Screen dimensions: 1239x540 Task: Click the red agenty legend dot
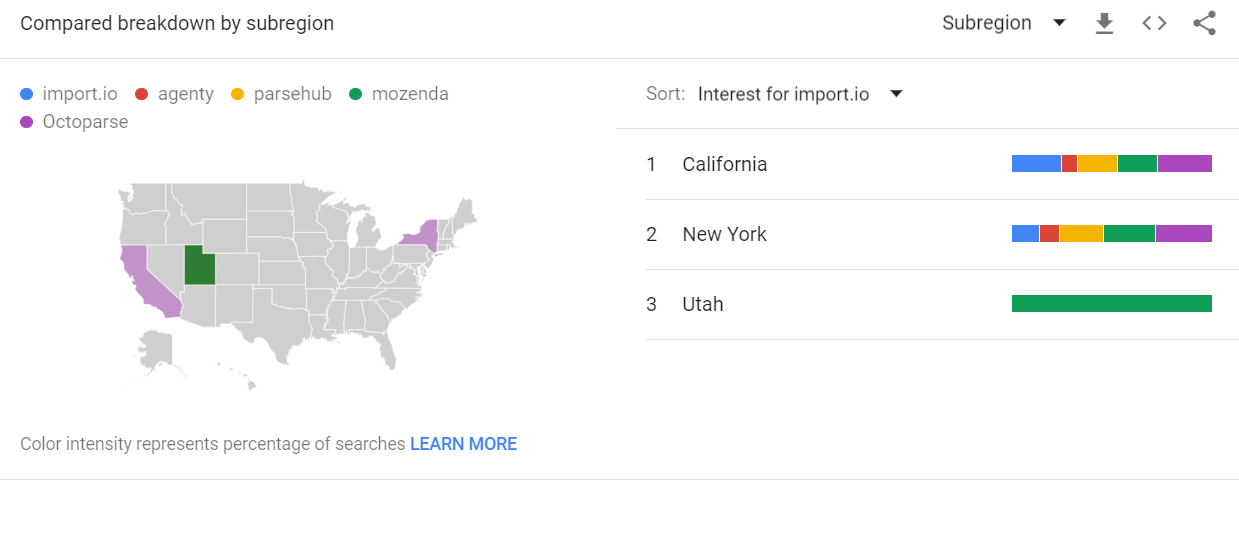point(141,94)
